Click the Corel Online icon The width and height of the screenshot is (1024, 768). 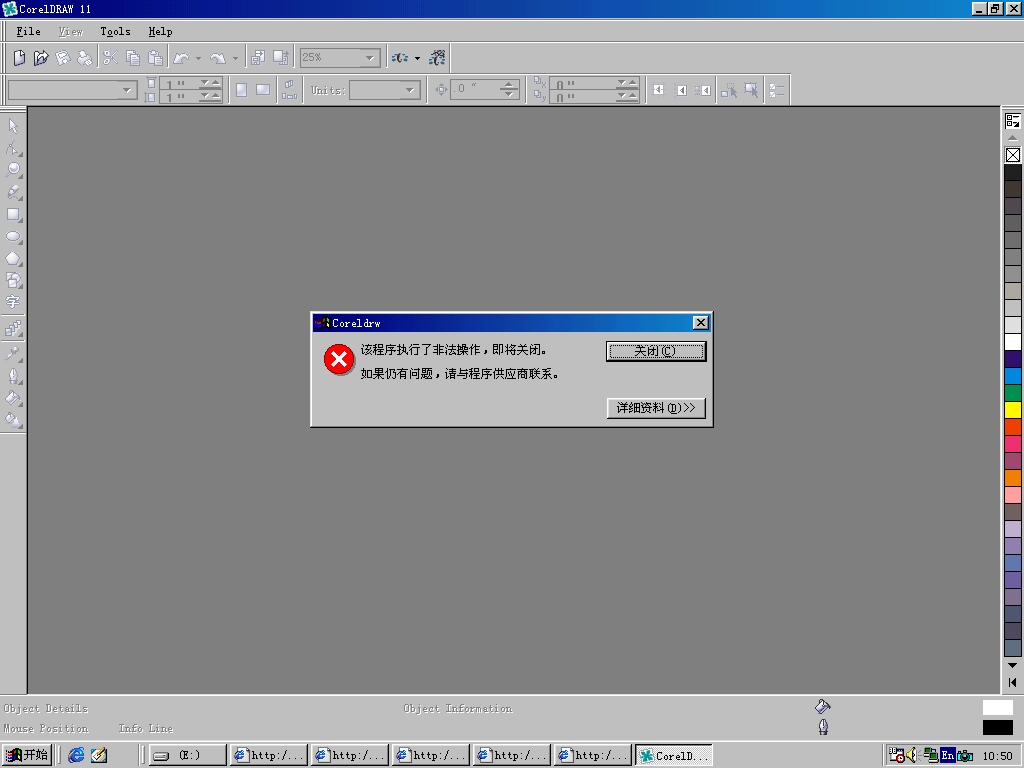(x=437, y=58)
